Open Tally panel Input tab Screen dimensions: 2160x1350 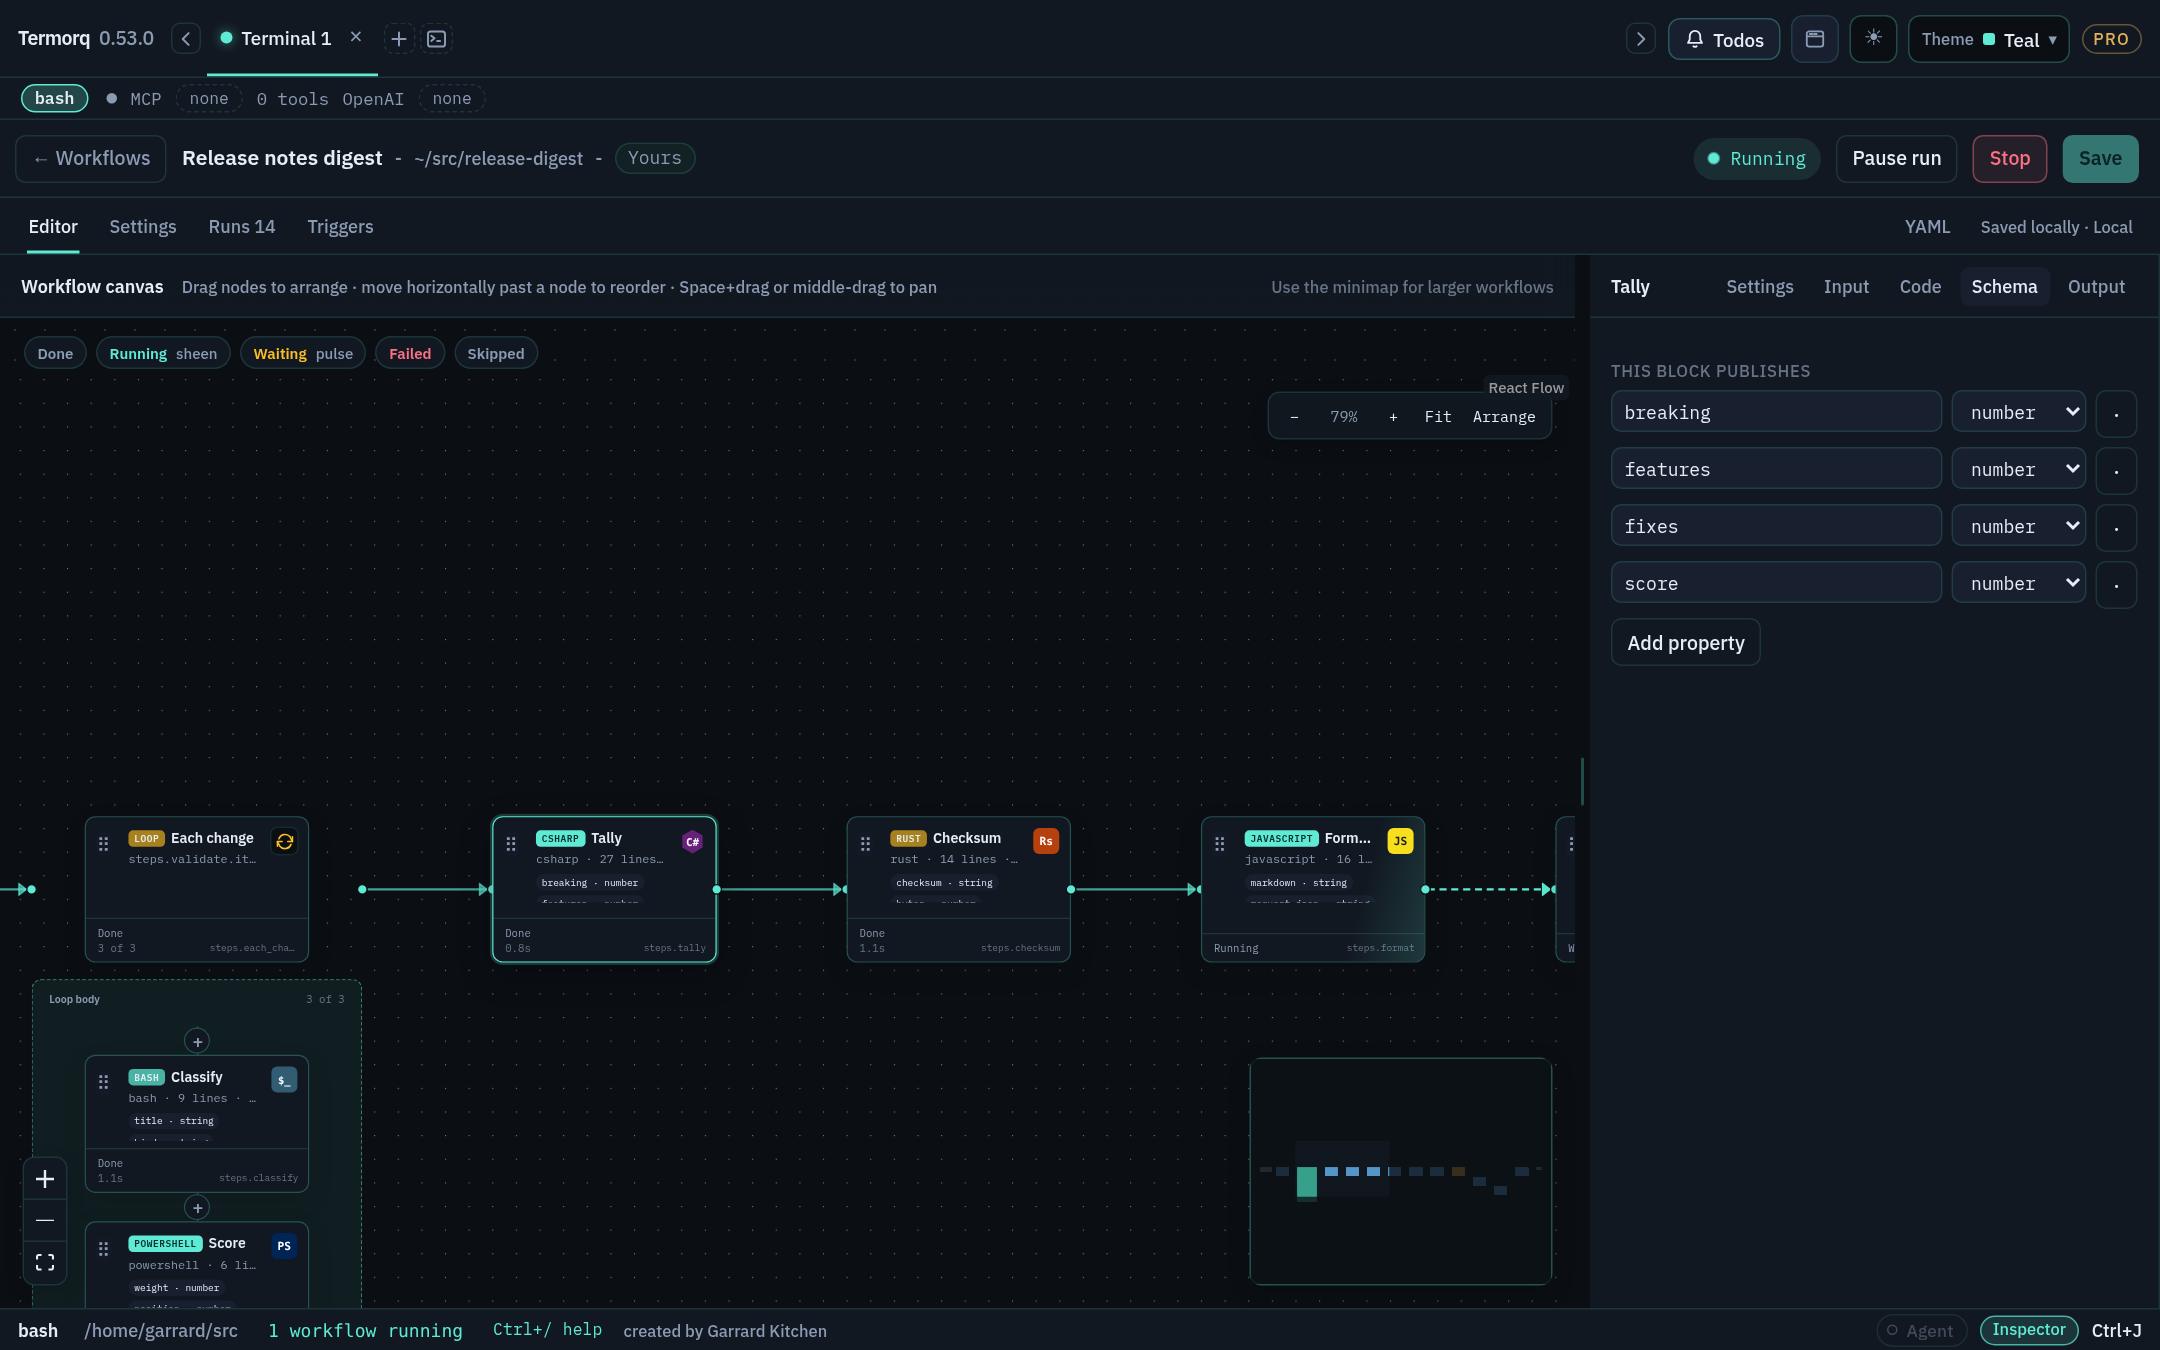1846,287
